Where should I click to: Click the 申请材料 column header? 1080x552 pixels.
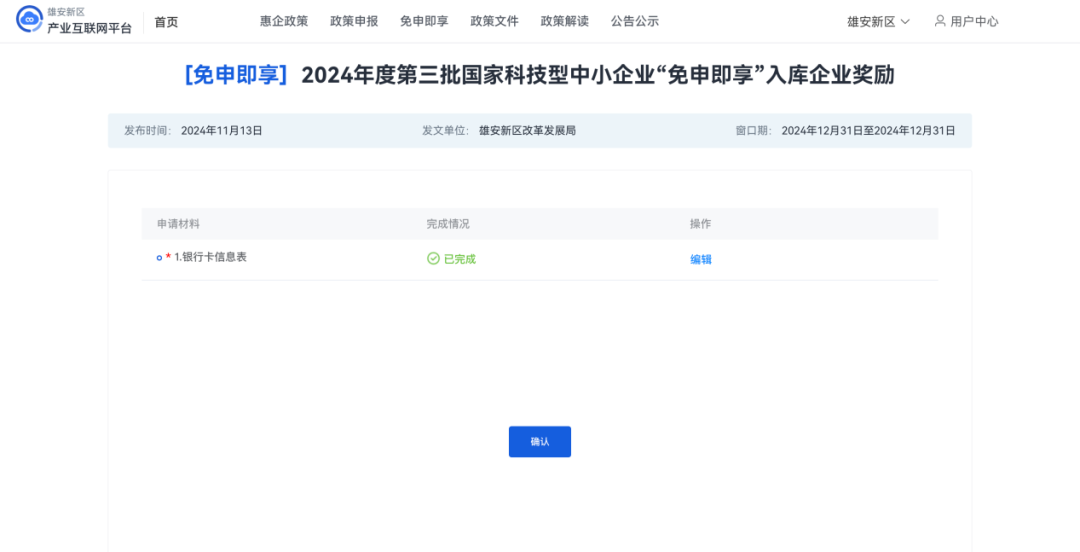[x=178, y=224]
